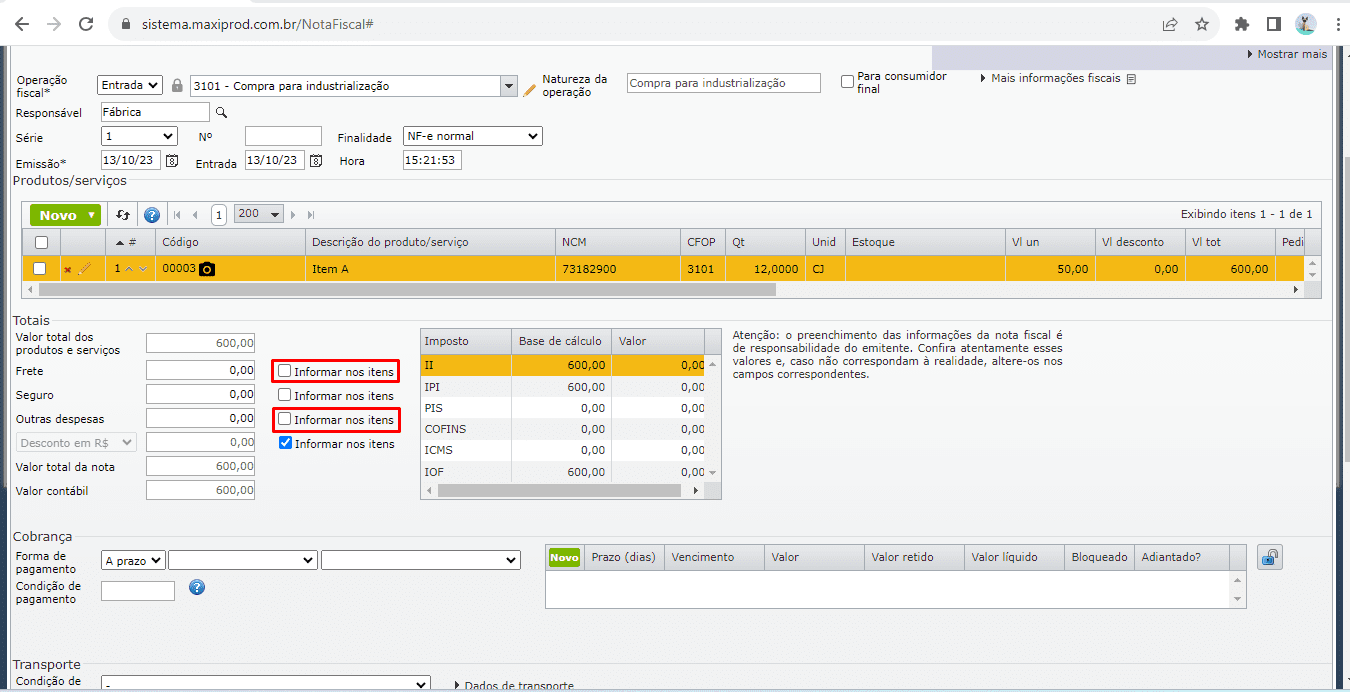This screenshot has width=1350, height=692.
Task: Click the camera icon beside code 00003
Action: [207, 269]
